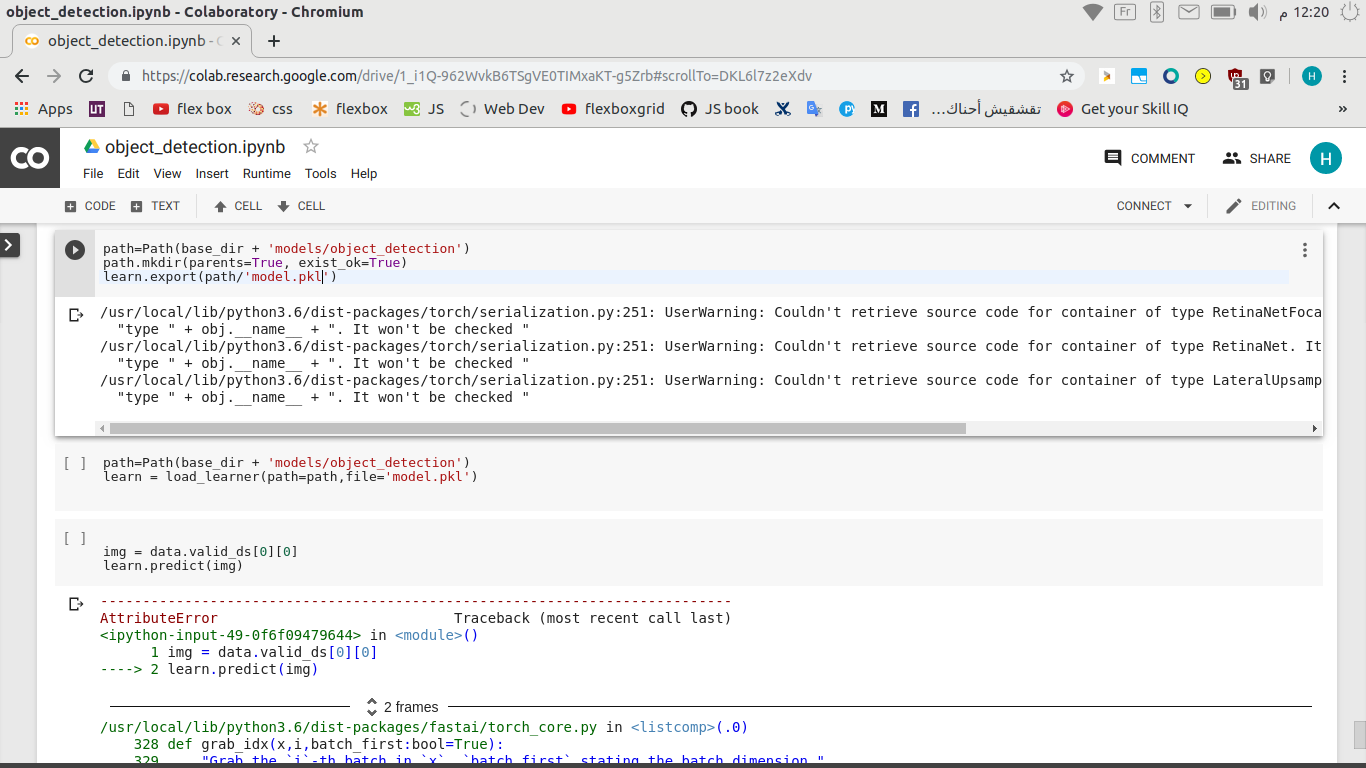Open the flex box bookmark

[x=192, y=109]
